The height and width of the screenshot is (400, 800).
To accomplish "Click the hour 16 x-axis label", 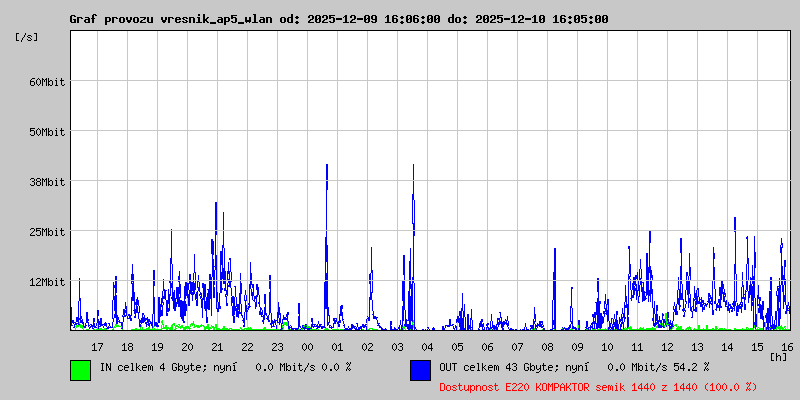I will tap(786, 347).
